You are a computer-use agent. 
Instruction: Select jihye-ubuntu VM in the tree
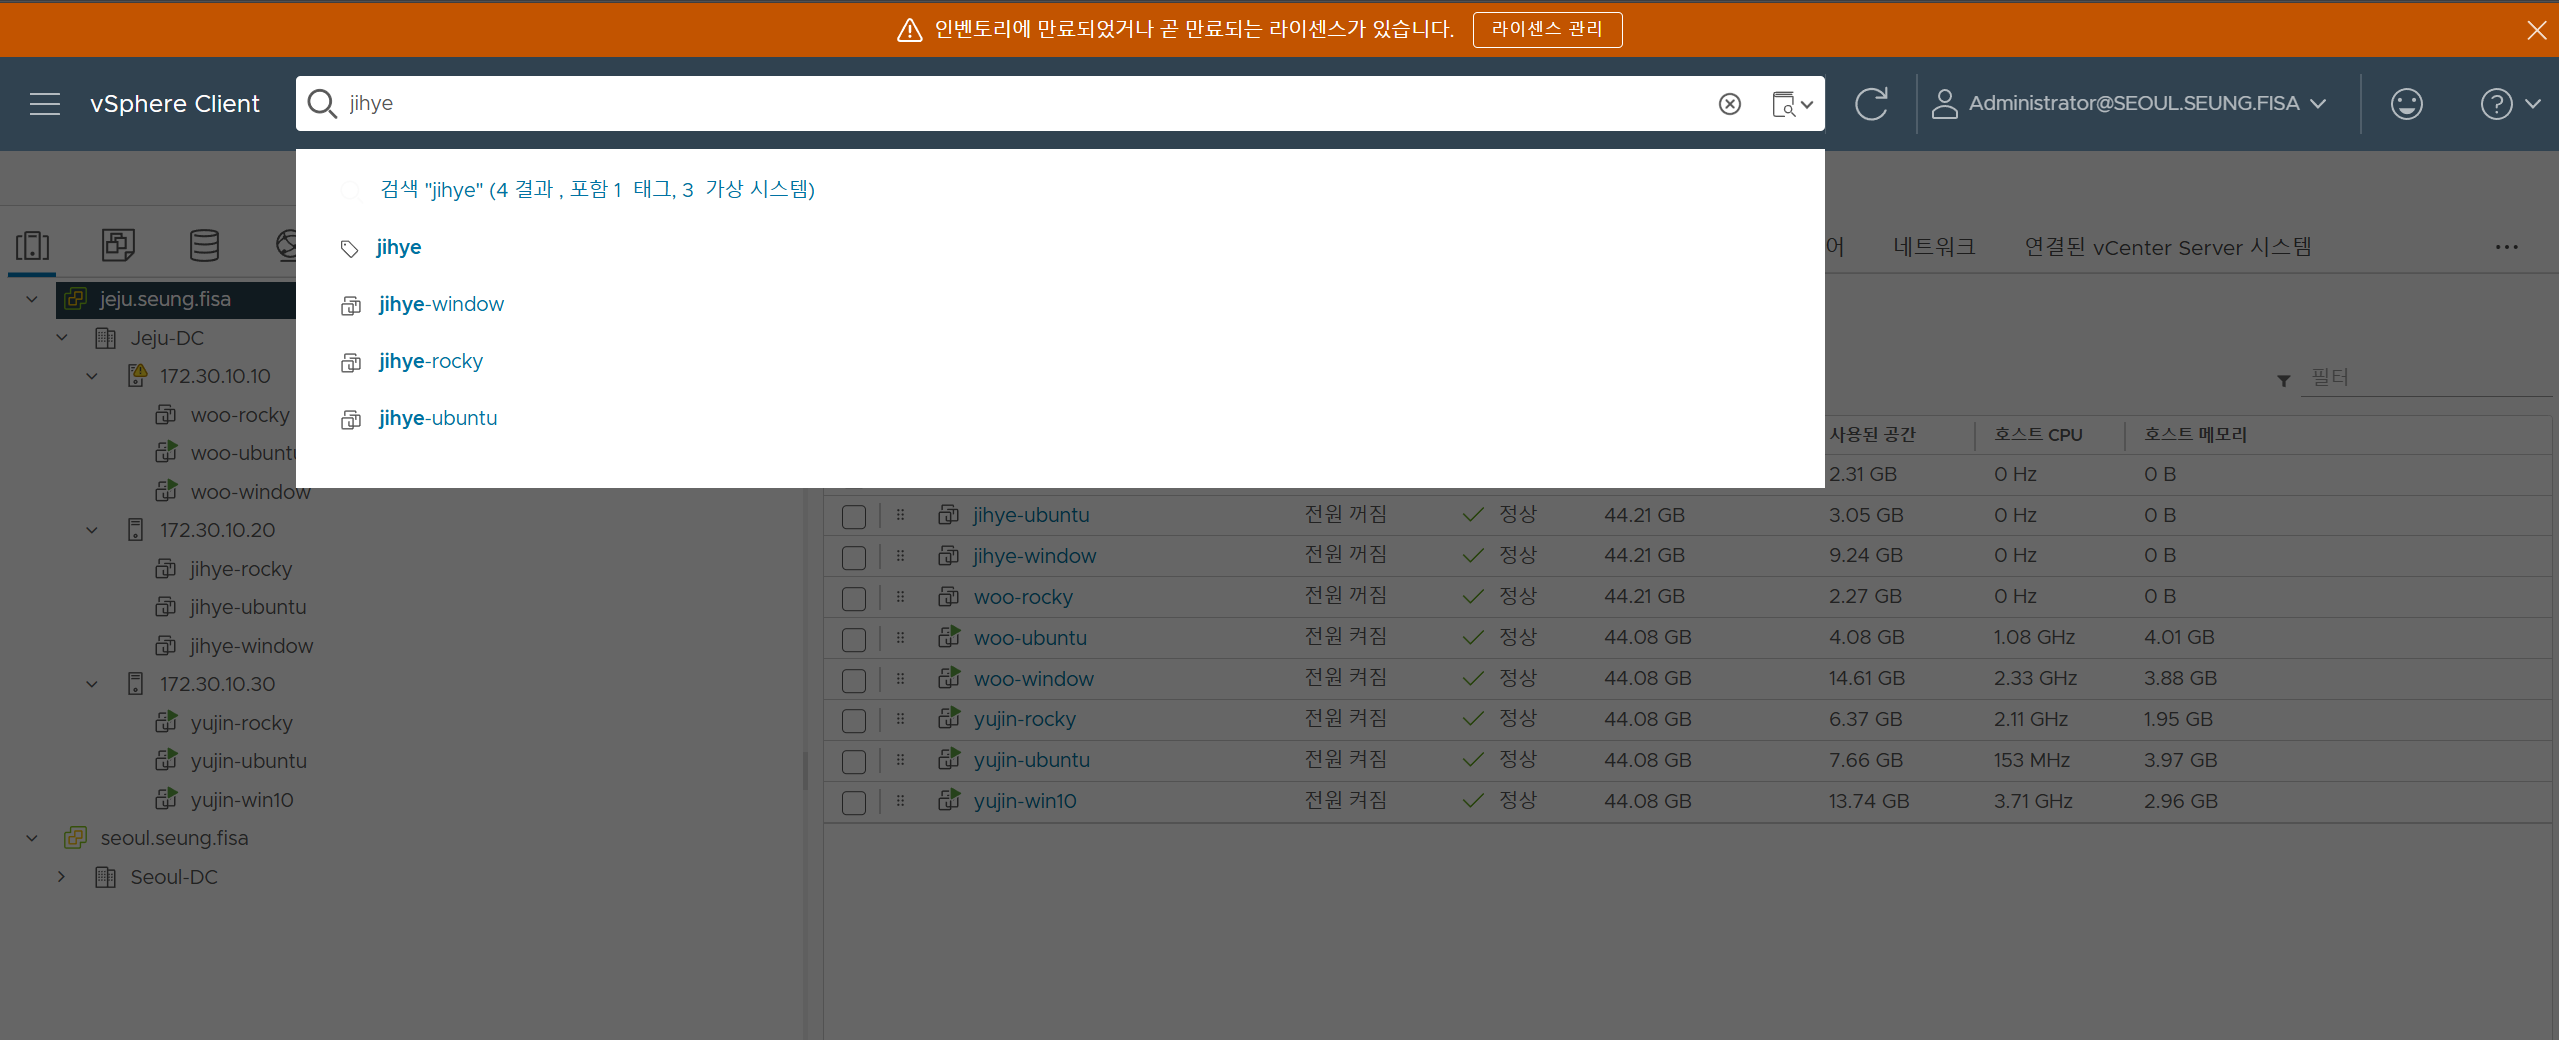point(248,607)
